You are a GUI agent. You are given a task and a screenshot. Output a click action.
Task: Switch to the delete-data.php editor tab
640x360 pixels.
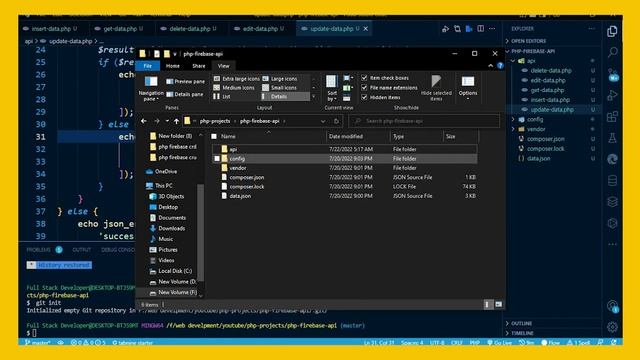190,29
